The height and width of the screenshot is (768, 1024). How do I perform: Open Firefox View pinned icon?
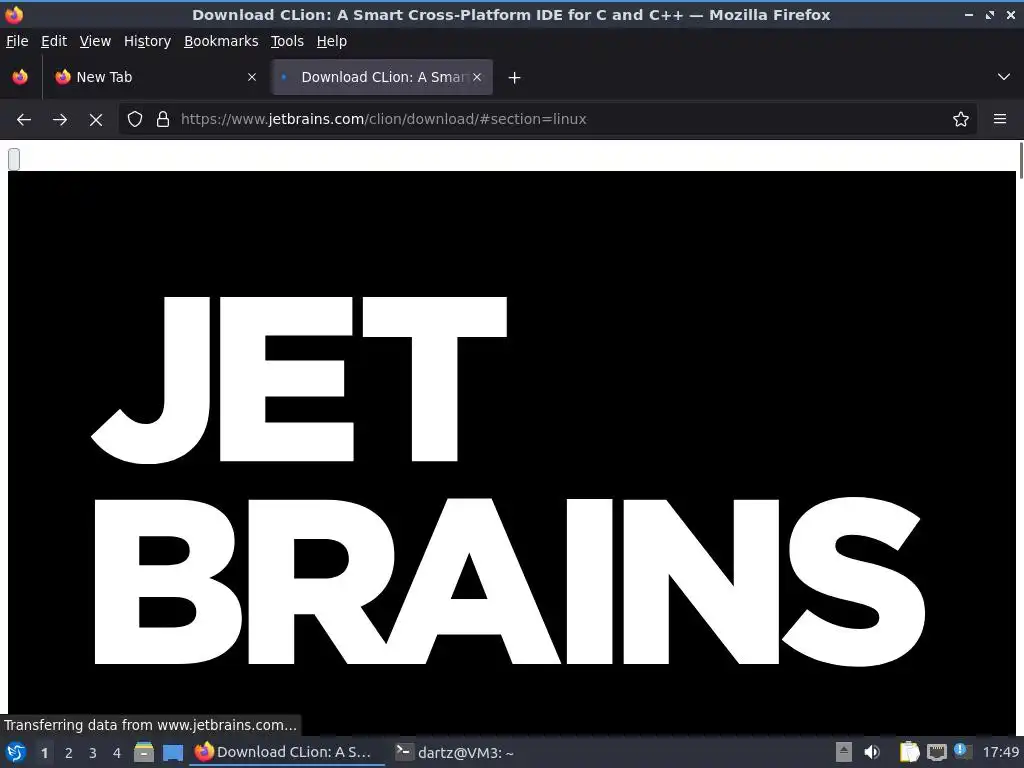pyautogui.click(x=20, y=77)
